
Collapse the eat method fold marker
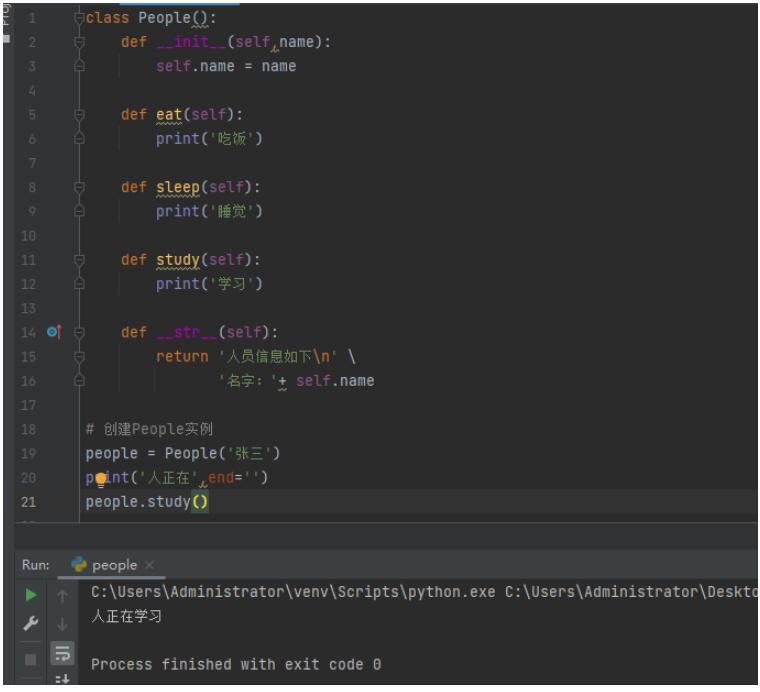pos(81,115)
